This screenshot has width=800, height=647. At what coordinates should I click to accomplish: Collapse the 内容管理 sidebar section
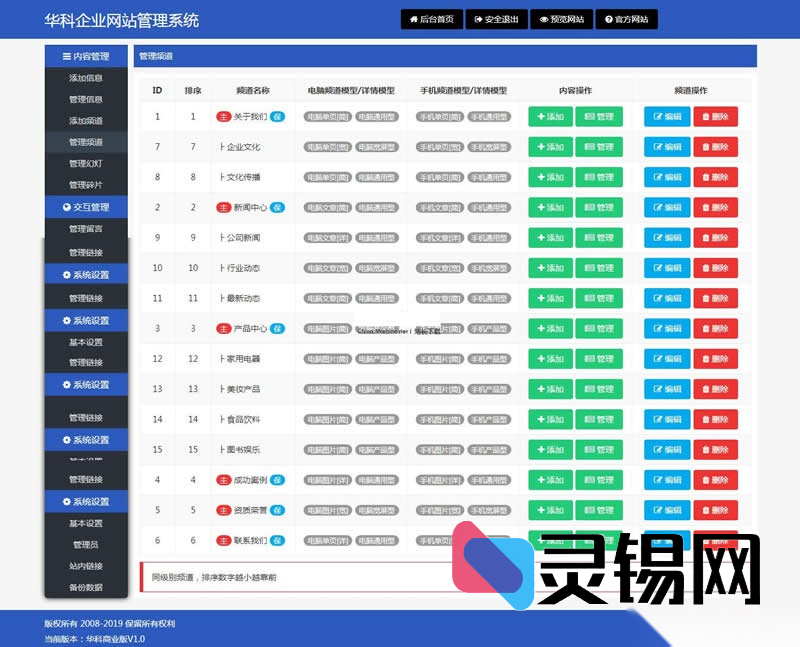86,56
